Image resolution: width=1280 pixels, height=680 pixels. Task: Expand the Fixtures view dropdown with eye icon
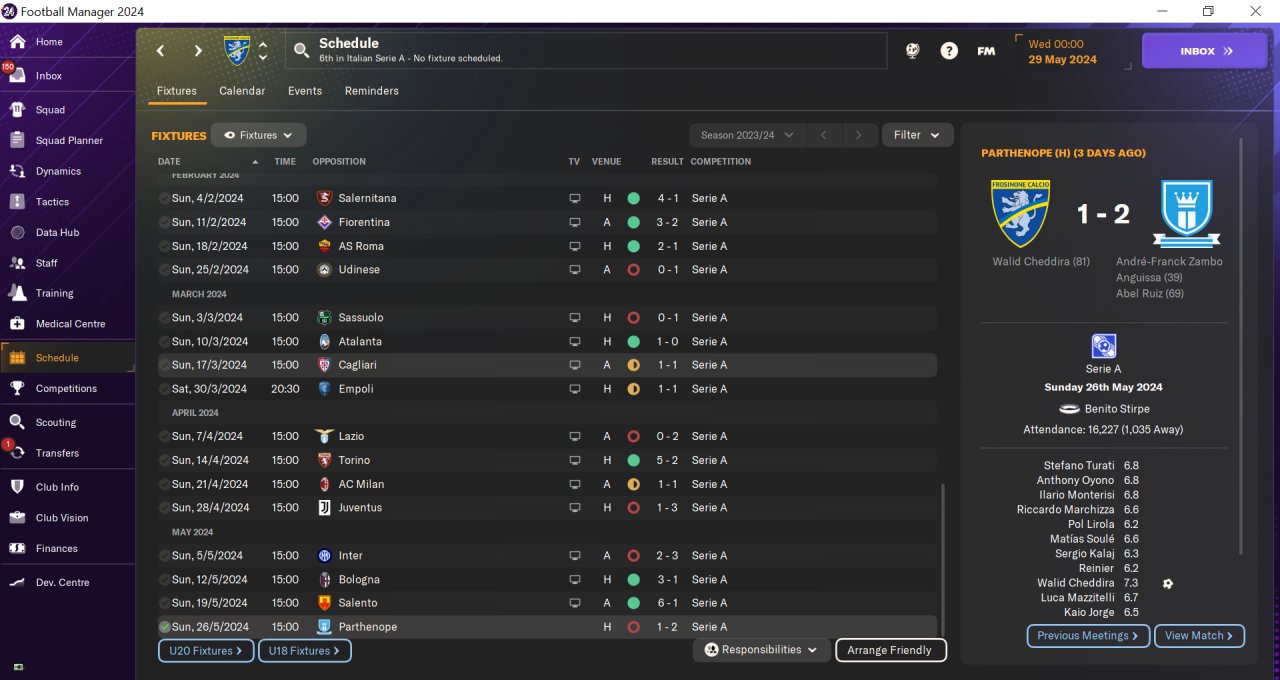pyautogui.click(x=258, y=135)
